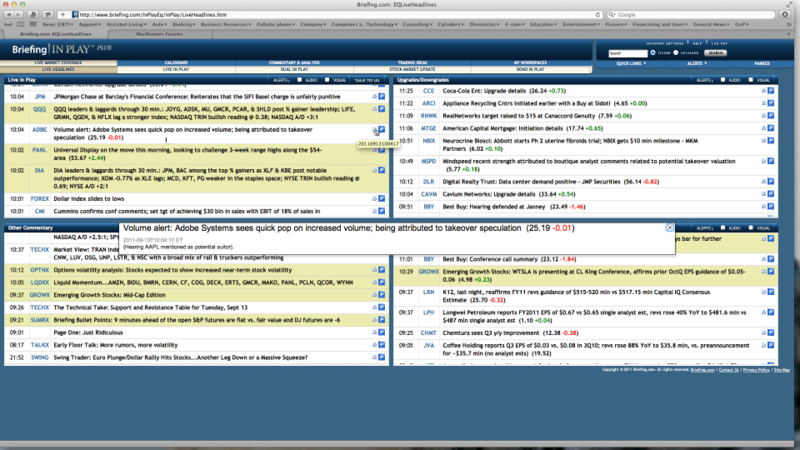Open the Account Settings link
The height and width of the screenshot is (450, 800).
click(x=664, y=43)
